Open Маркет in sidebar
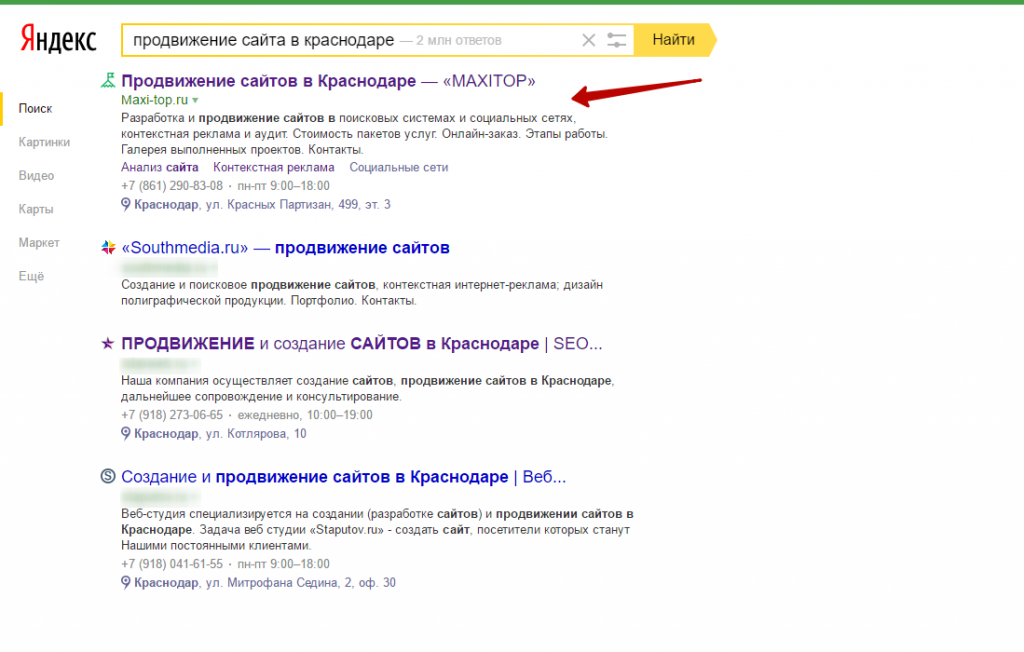Screen dimensions: 1024x652 click(39, 242)
